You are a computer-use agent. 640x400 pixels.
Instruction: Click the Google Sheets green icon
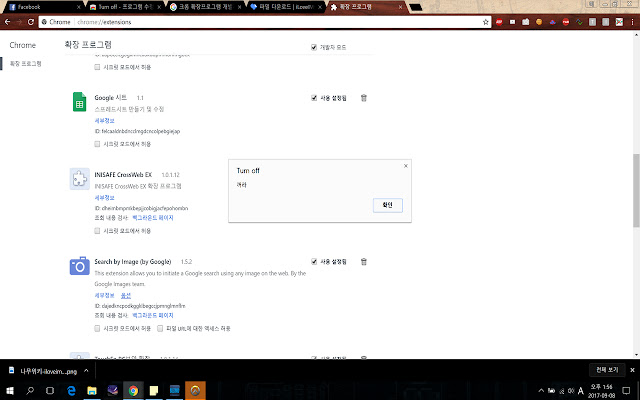[x=80, y=102]
